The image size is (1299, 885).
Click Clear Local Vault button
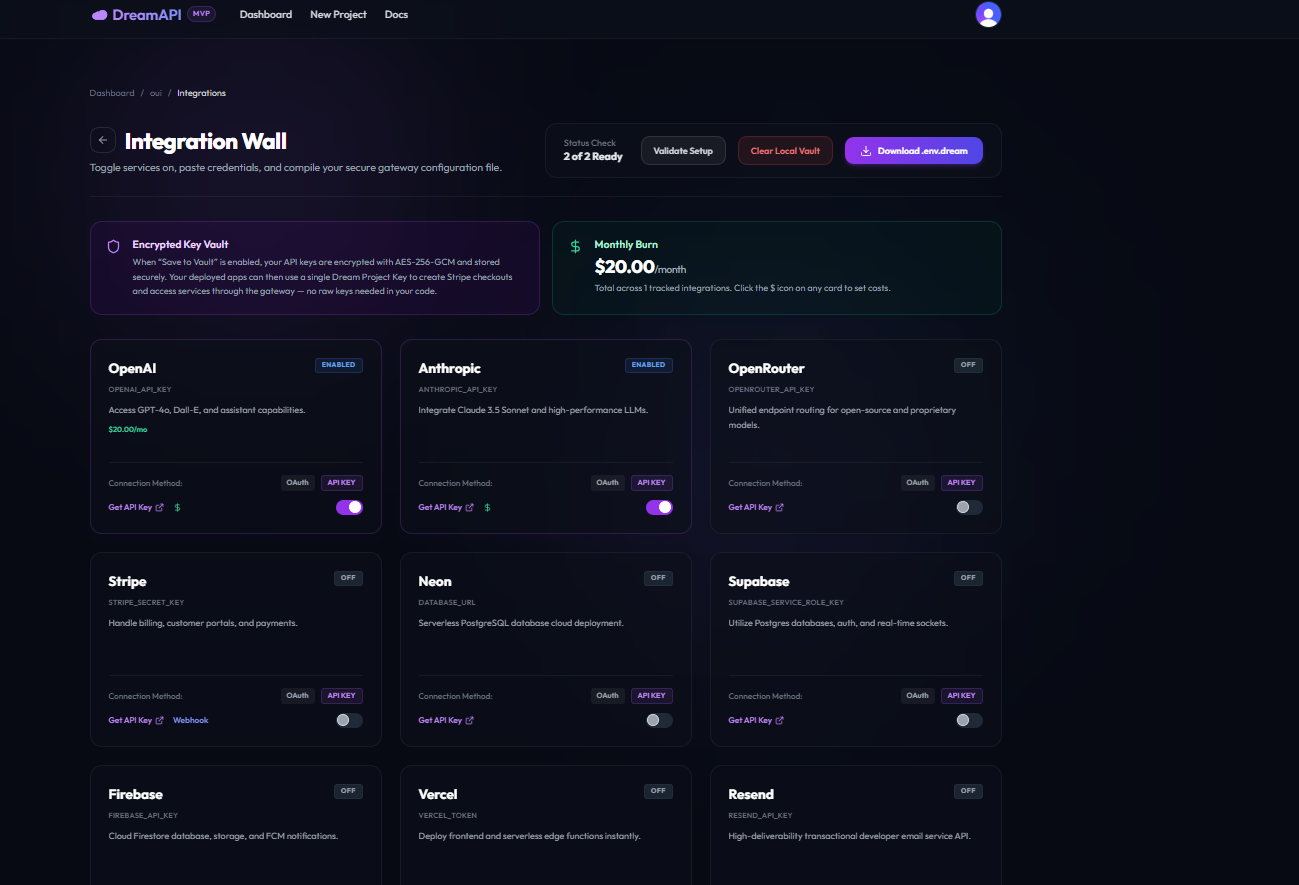pos(785,151)
